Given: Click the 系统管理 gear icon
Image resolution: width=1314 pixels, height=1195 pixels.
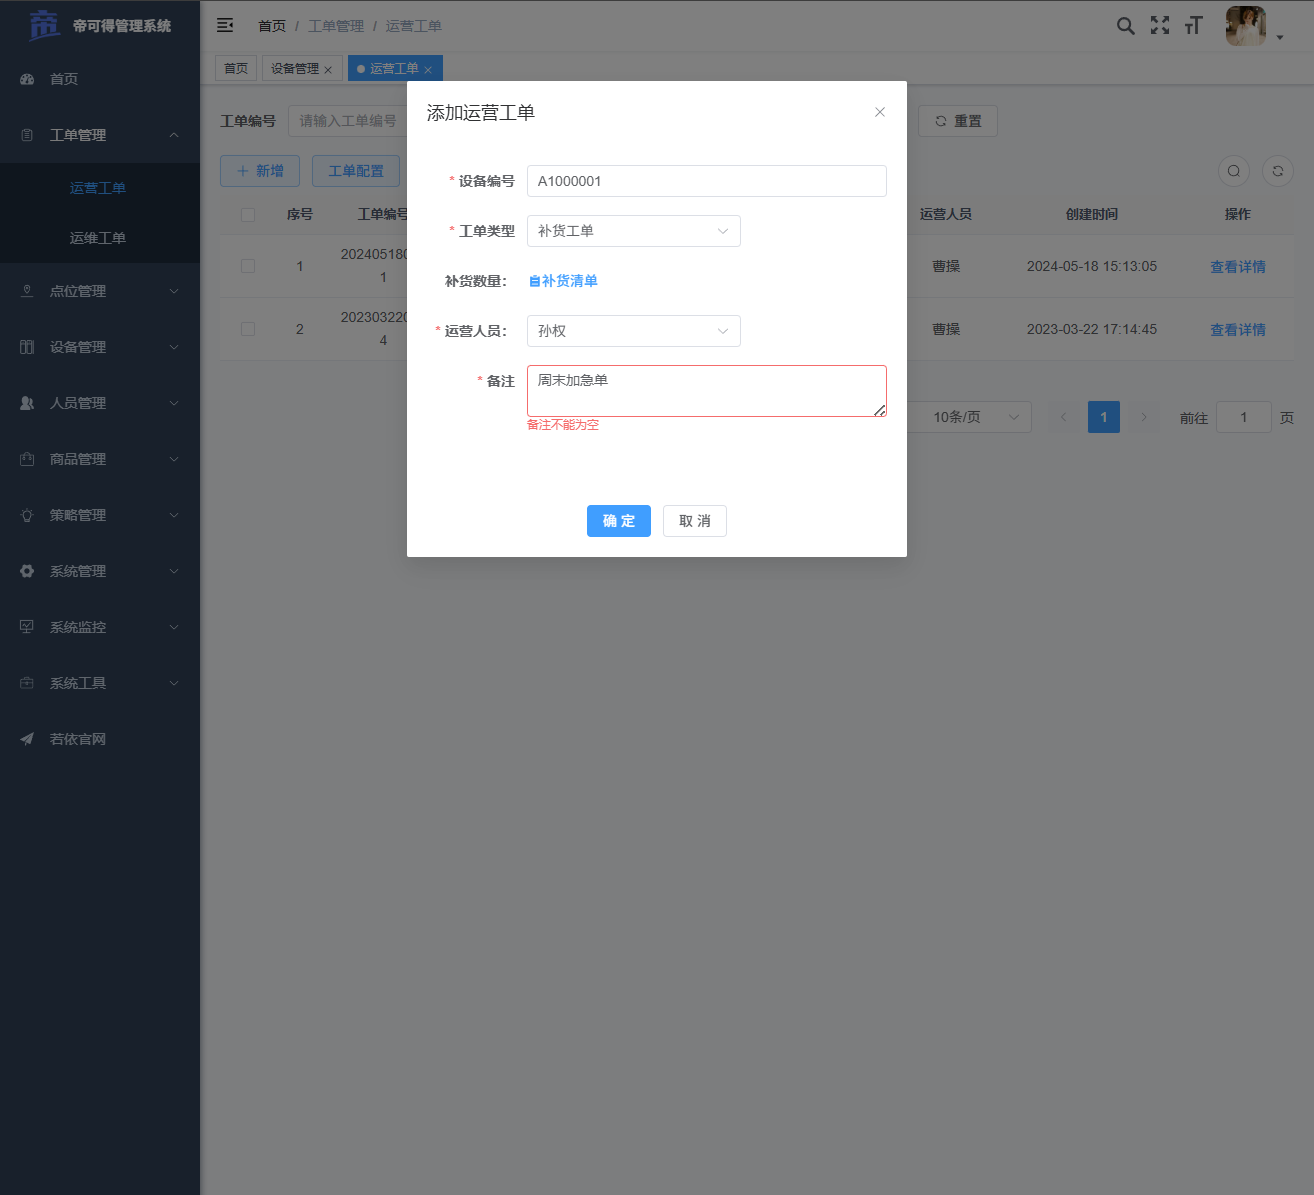Looking at the screenshot, I should 27,571.
